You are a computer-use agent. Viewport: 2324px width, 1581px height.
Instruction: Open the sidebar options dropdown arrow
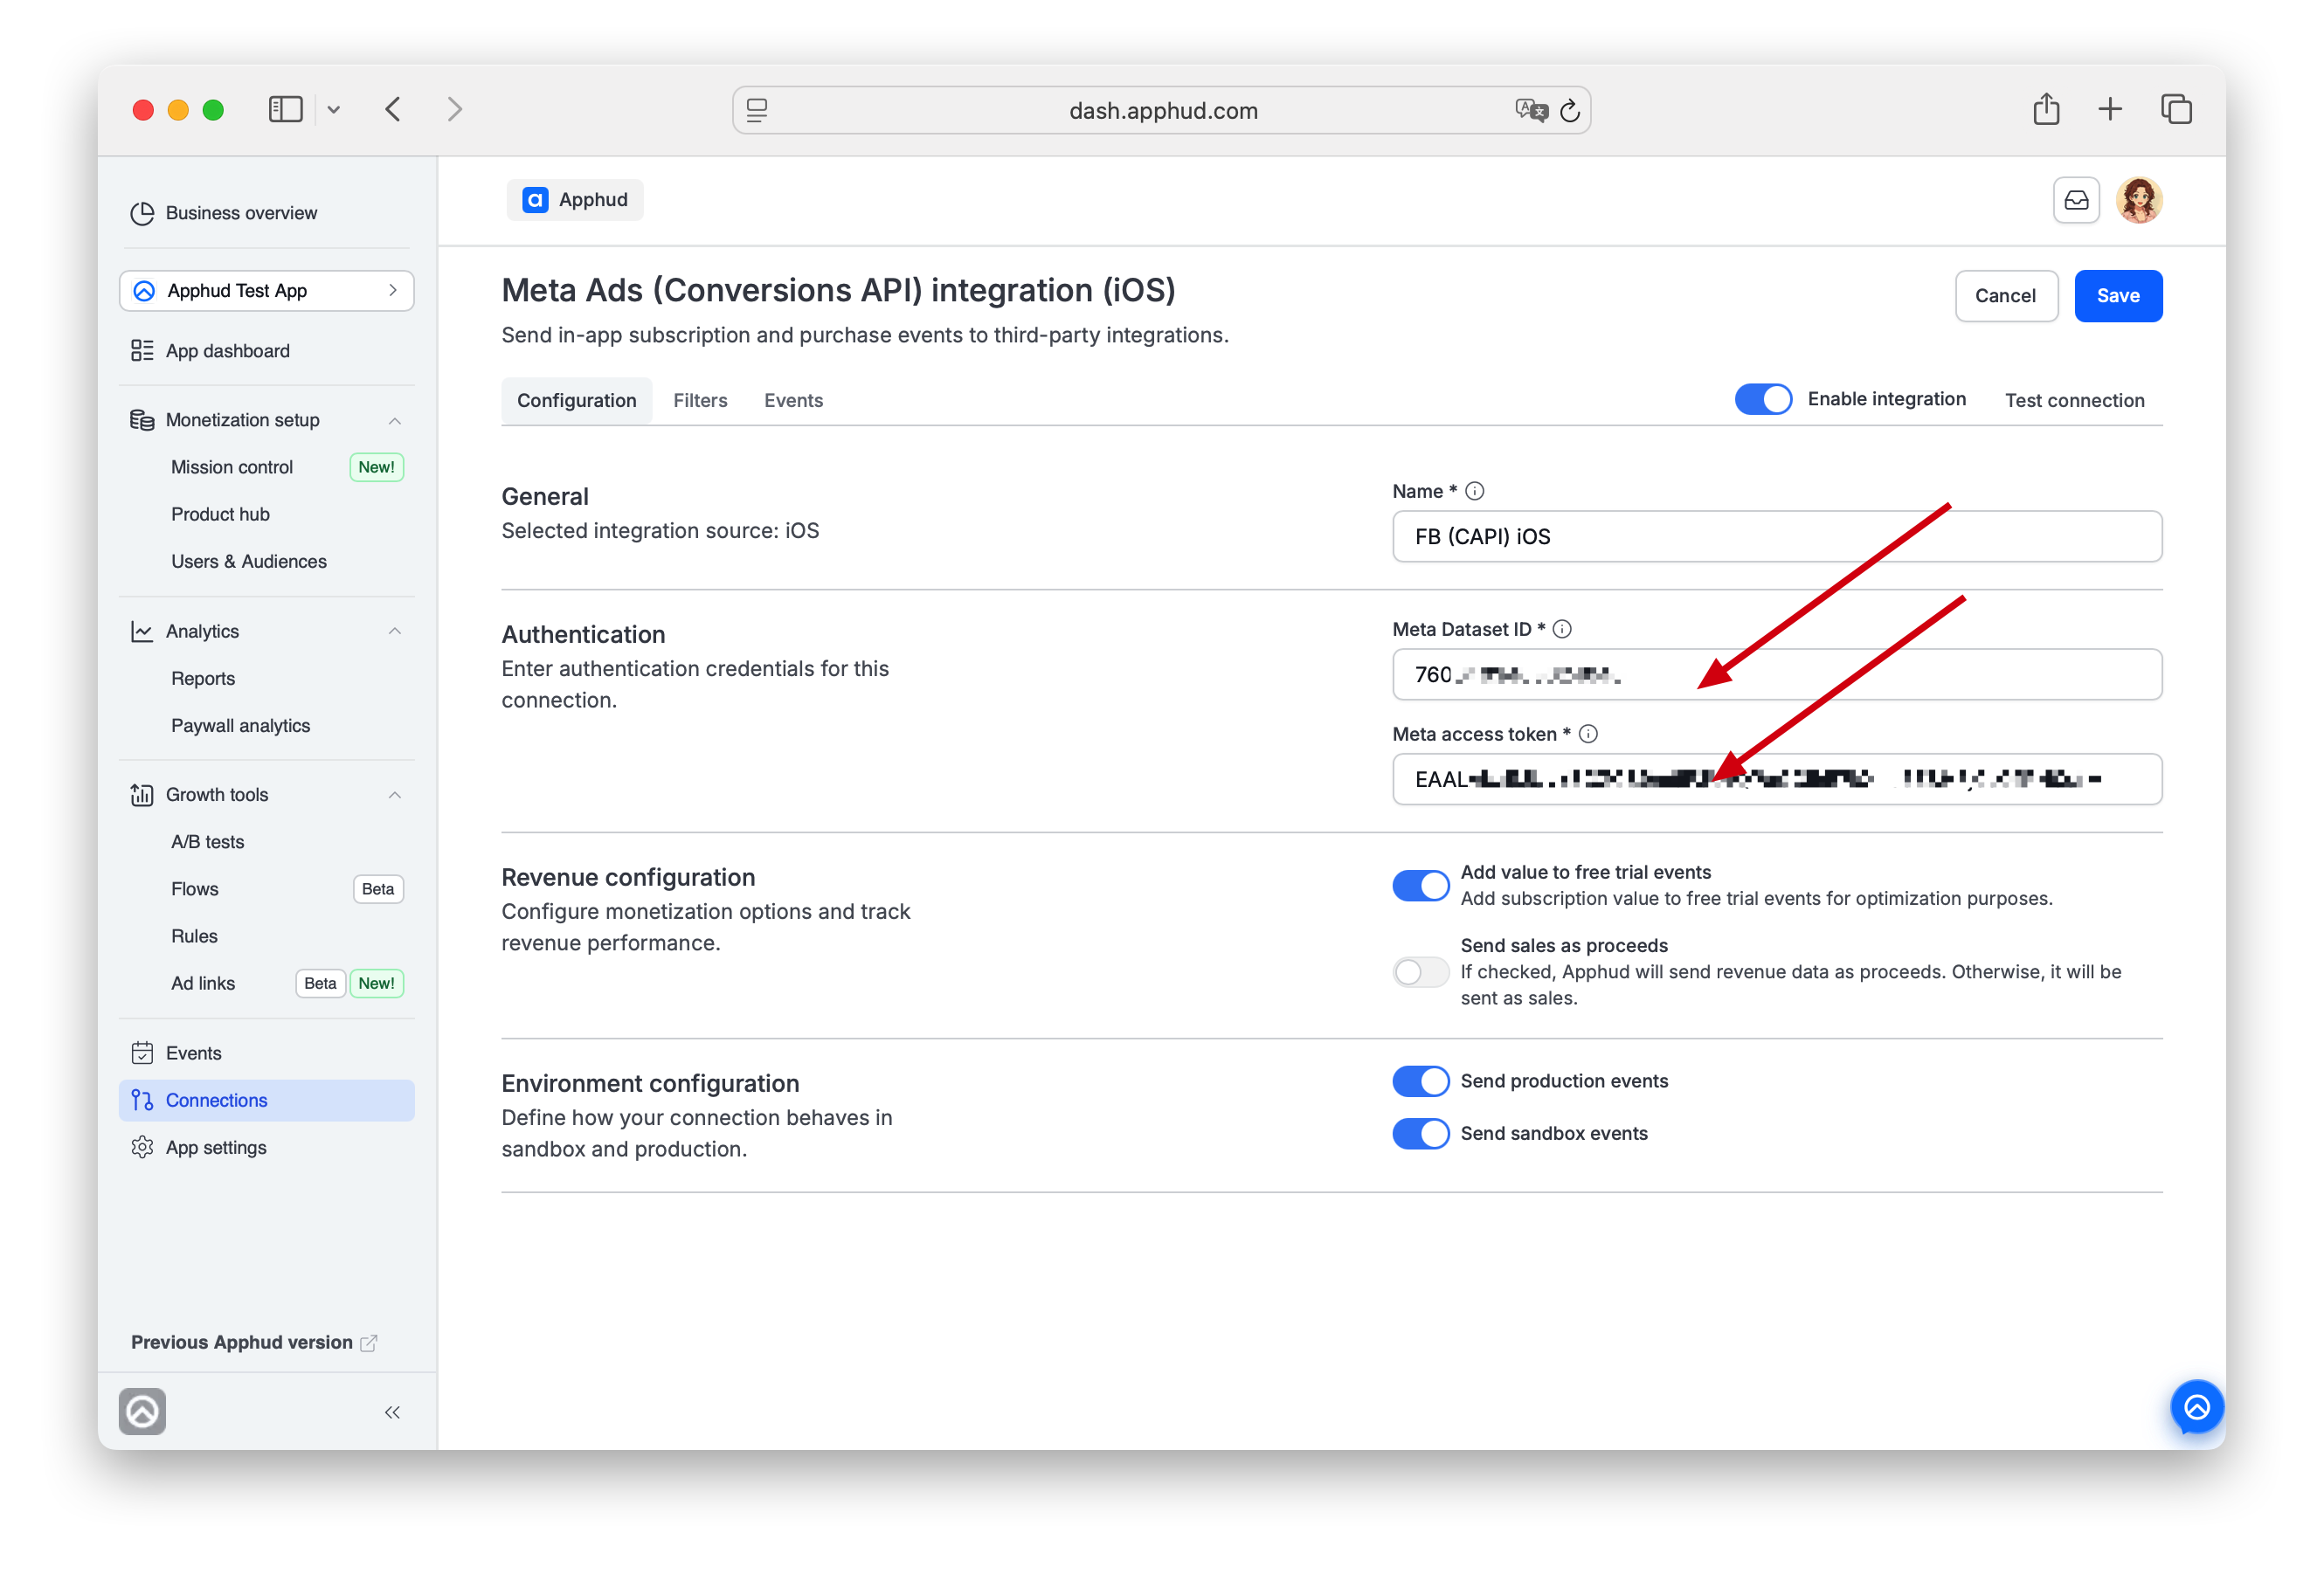coord(334,110)
